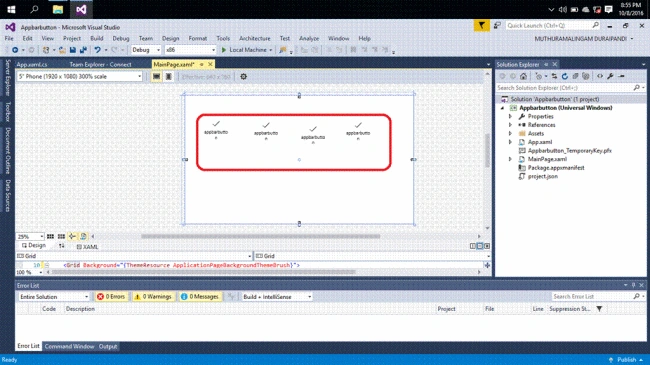650x365 pixels.
Task: Switch to the XAML view tab
Action: 87,247
